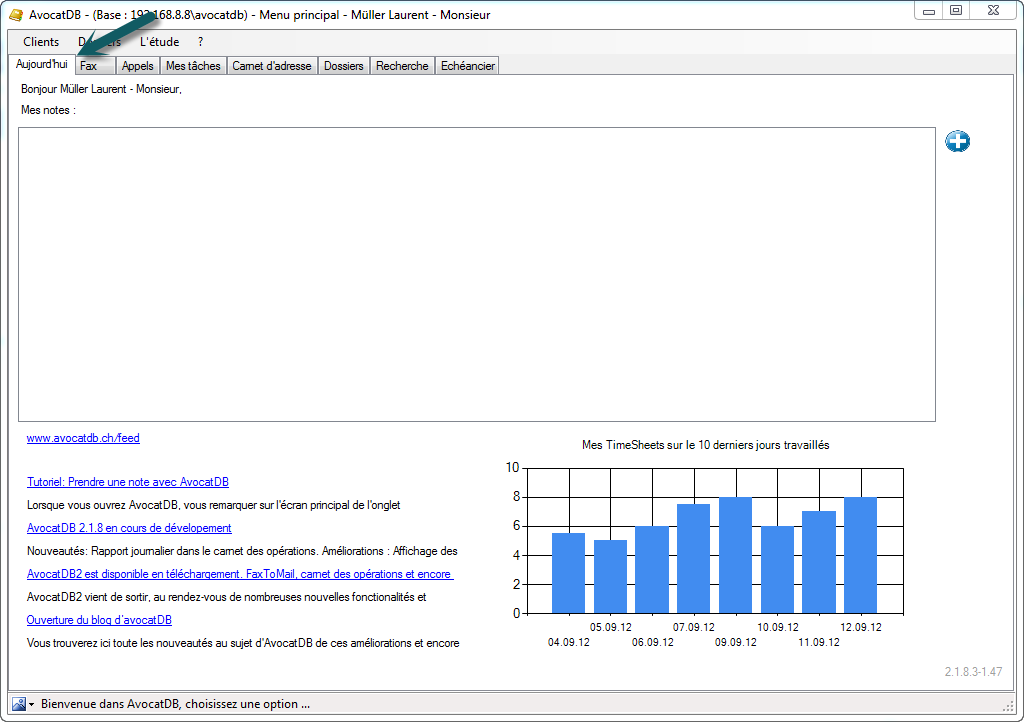
Task: Open the L'étude menu
Action: (x=159, y=42)
